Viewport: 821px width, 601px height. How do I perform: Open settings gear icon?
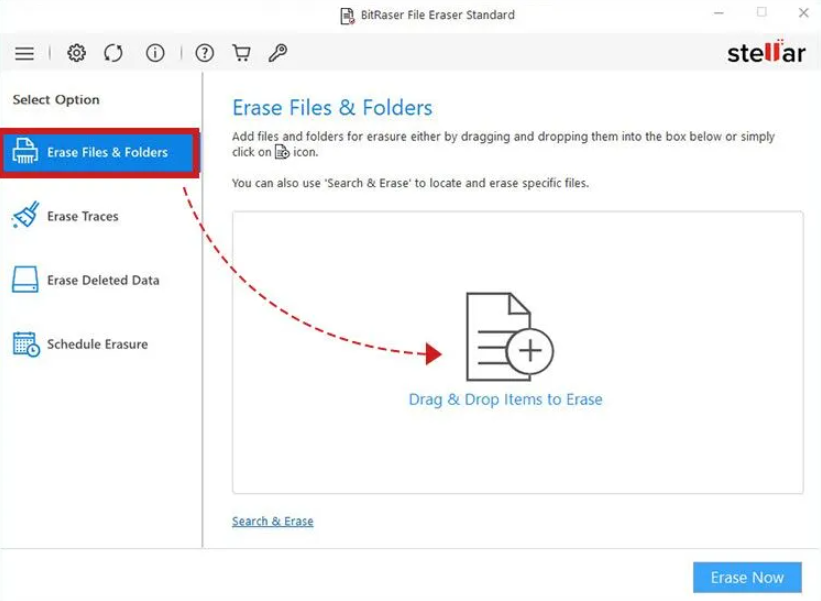pos(76,53)
